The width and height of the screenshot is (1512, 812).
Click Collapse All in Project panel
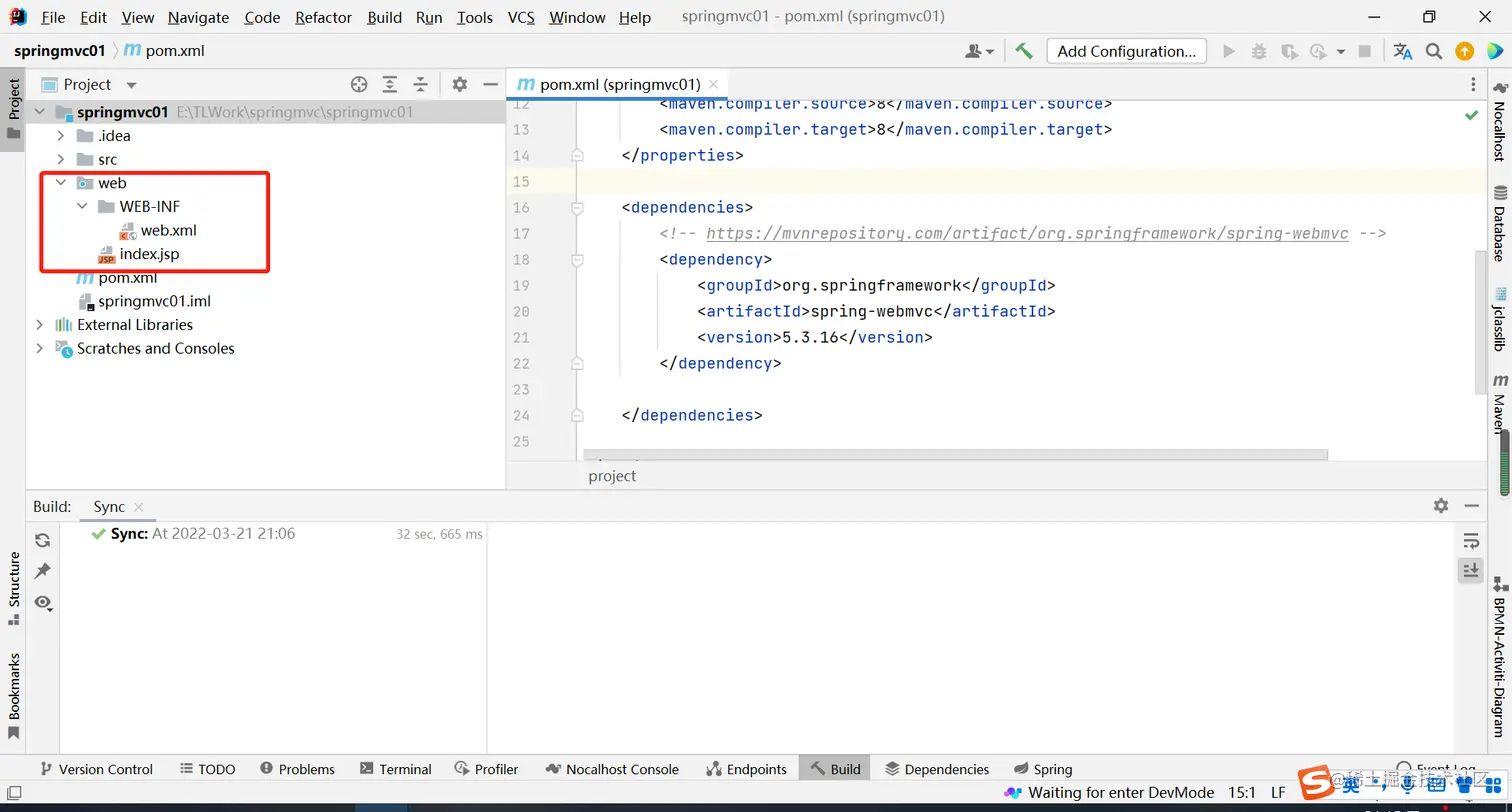click(421, 84)
